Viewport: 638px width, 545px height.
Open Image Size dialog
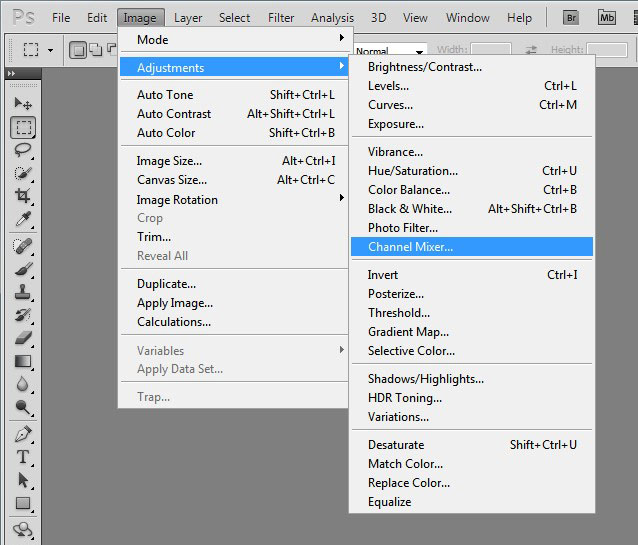[x=234, y=161]
